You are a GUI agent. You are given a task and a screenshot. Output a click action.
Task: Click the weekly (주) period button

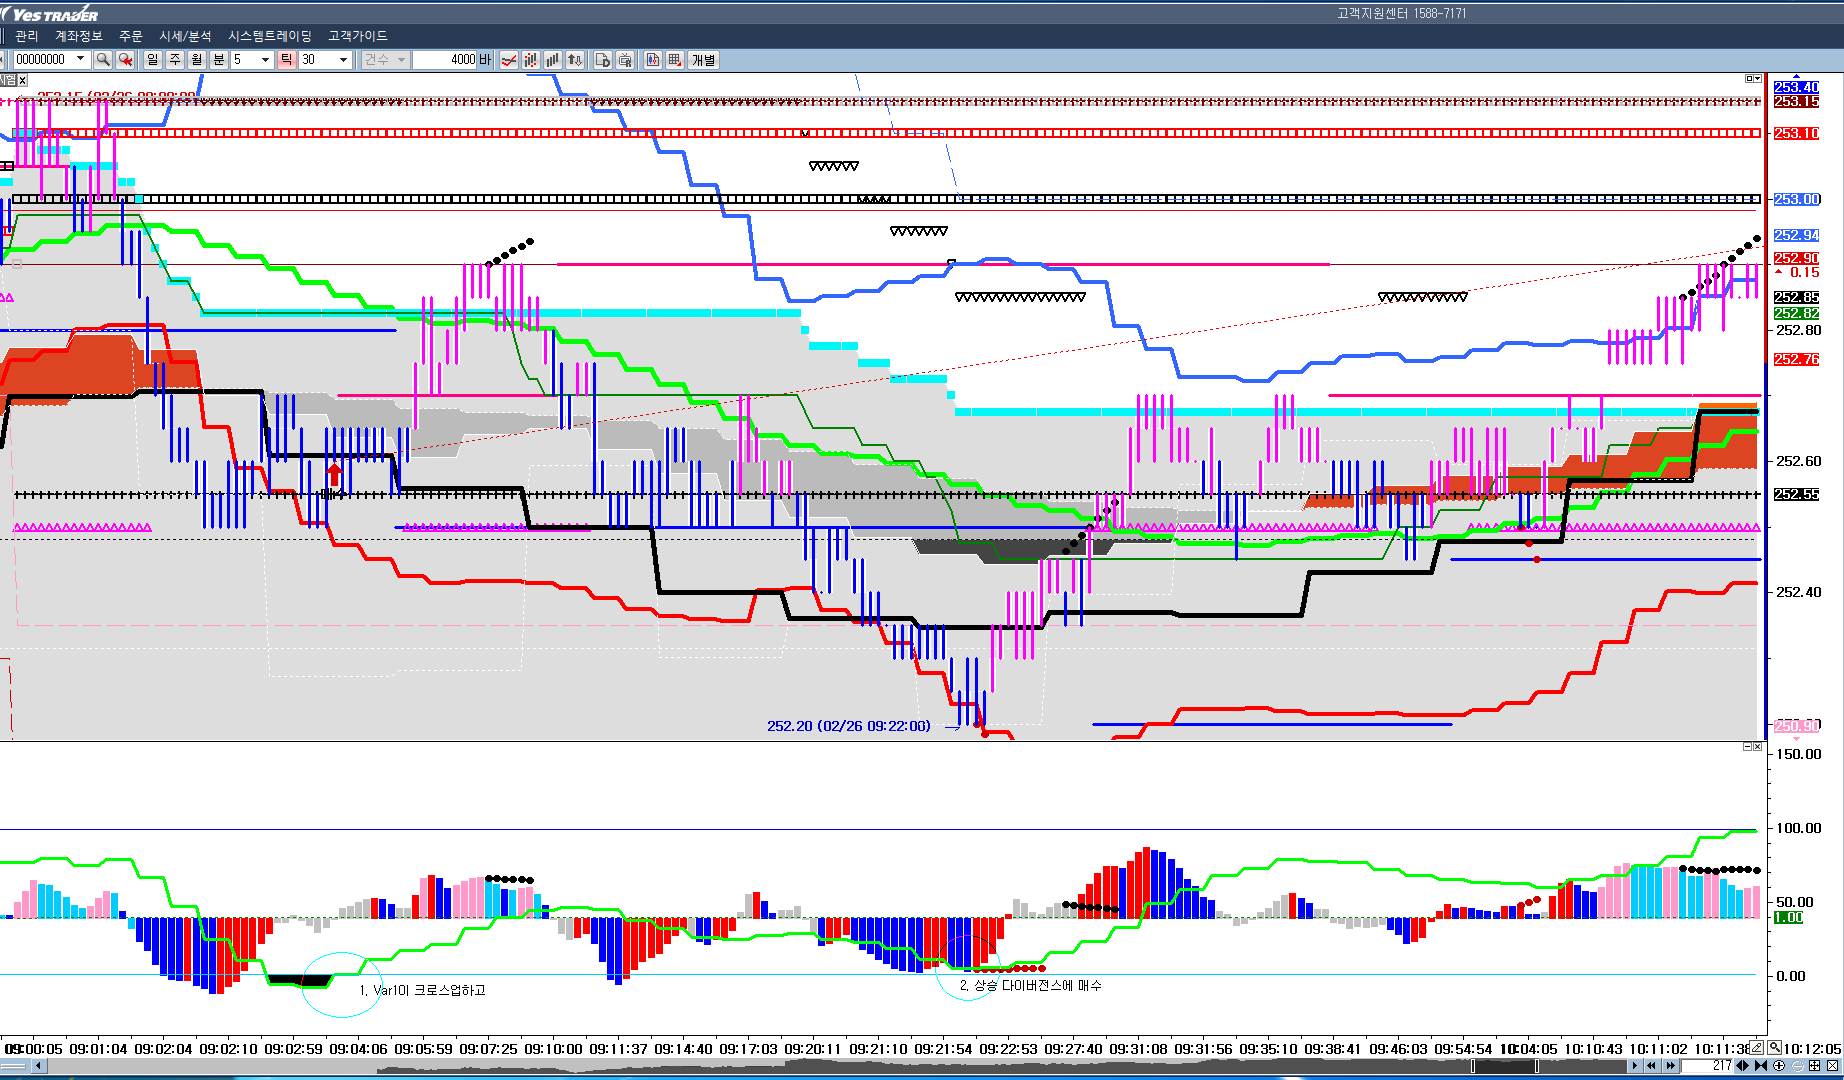[x=175, y=60]
